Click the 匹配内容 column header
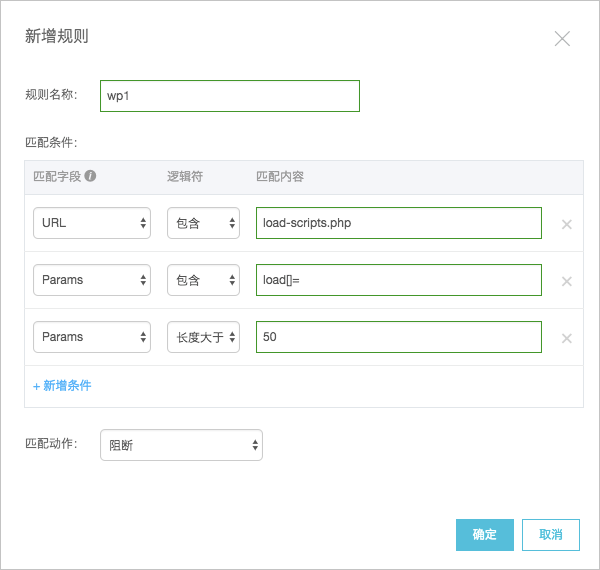This screenshot has width=600, height=570. pyautogui.click(x=280, y=176)
